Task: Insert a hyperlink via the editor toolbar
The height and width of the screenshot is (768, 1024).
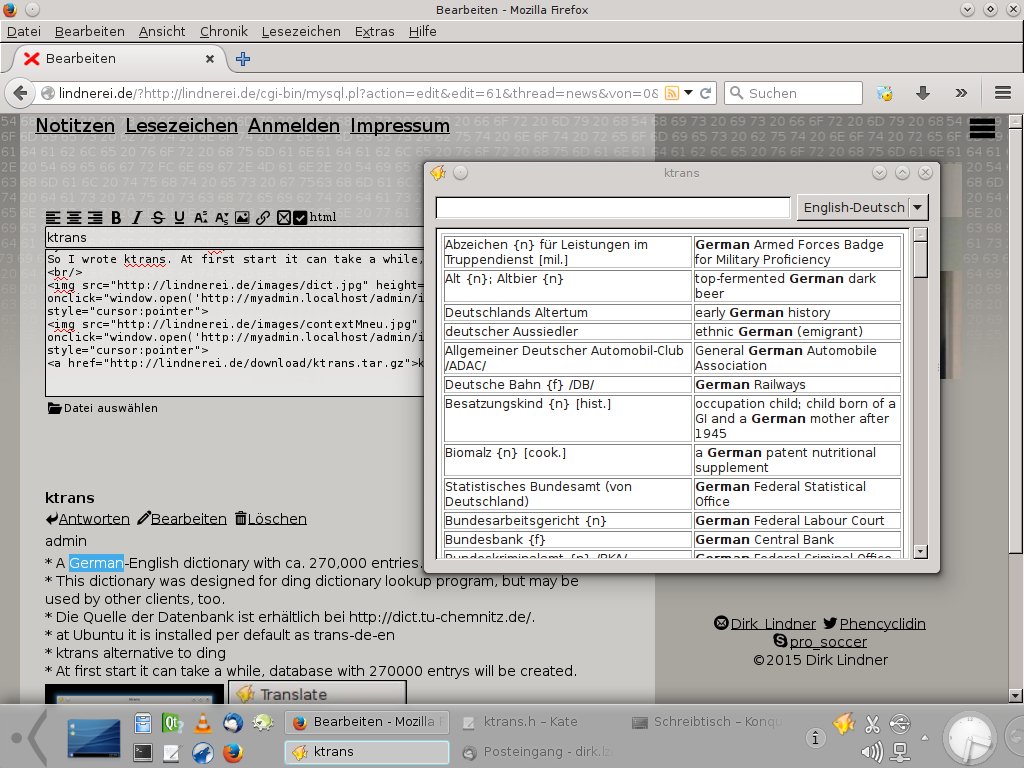Action: coord(263,218)
